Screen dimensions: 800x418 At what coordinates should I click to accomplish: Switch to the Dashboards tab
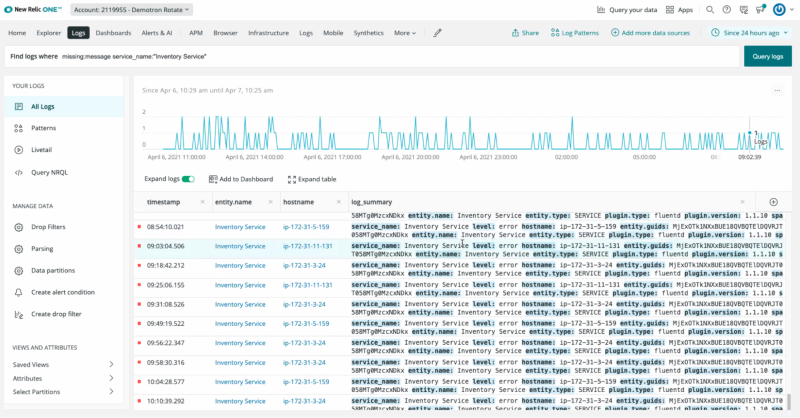[x=113, y=33]
